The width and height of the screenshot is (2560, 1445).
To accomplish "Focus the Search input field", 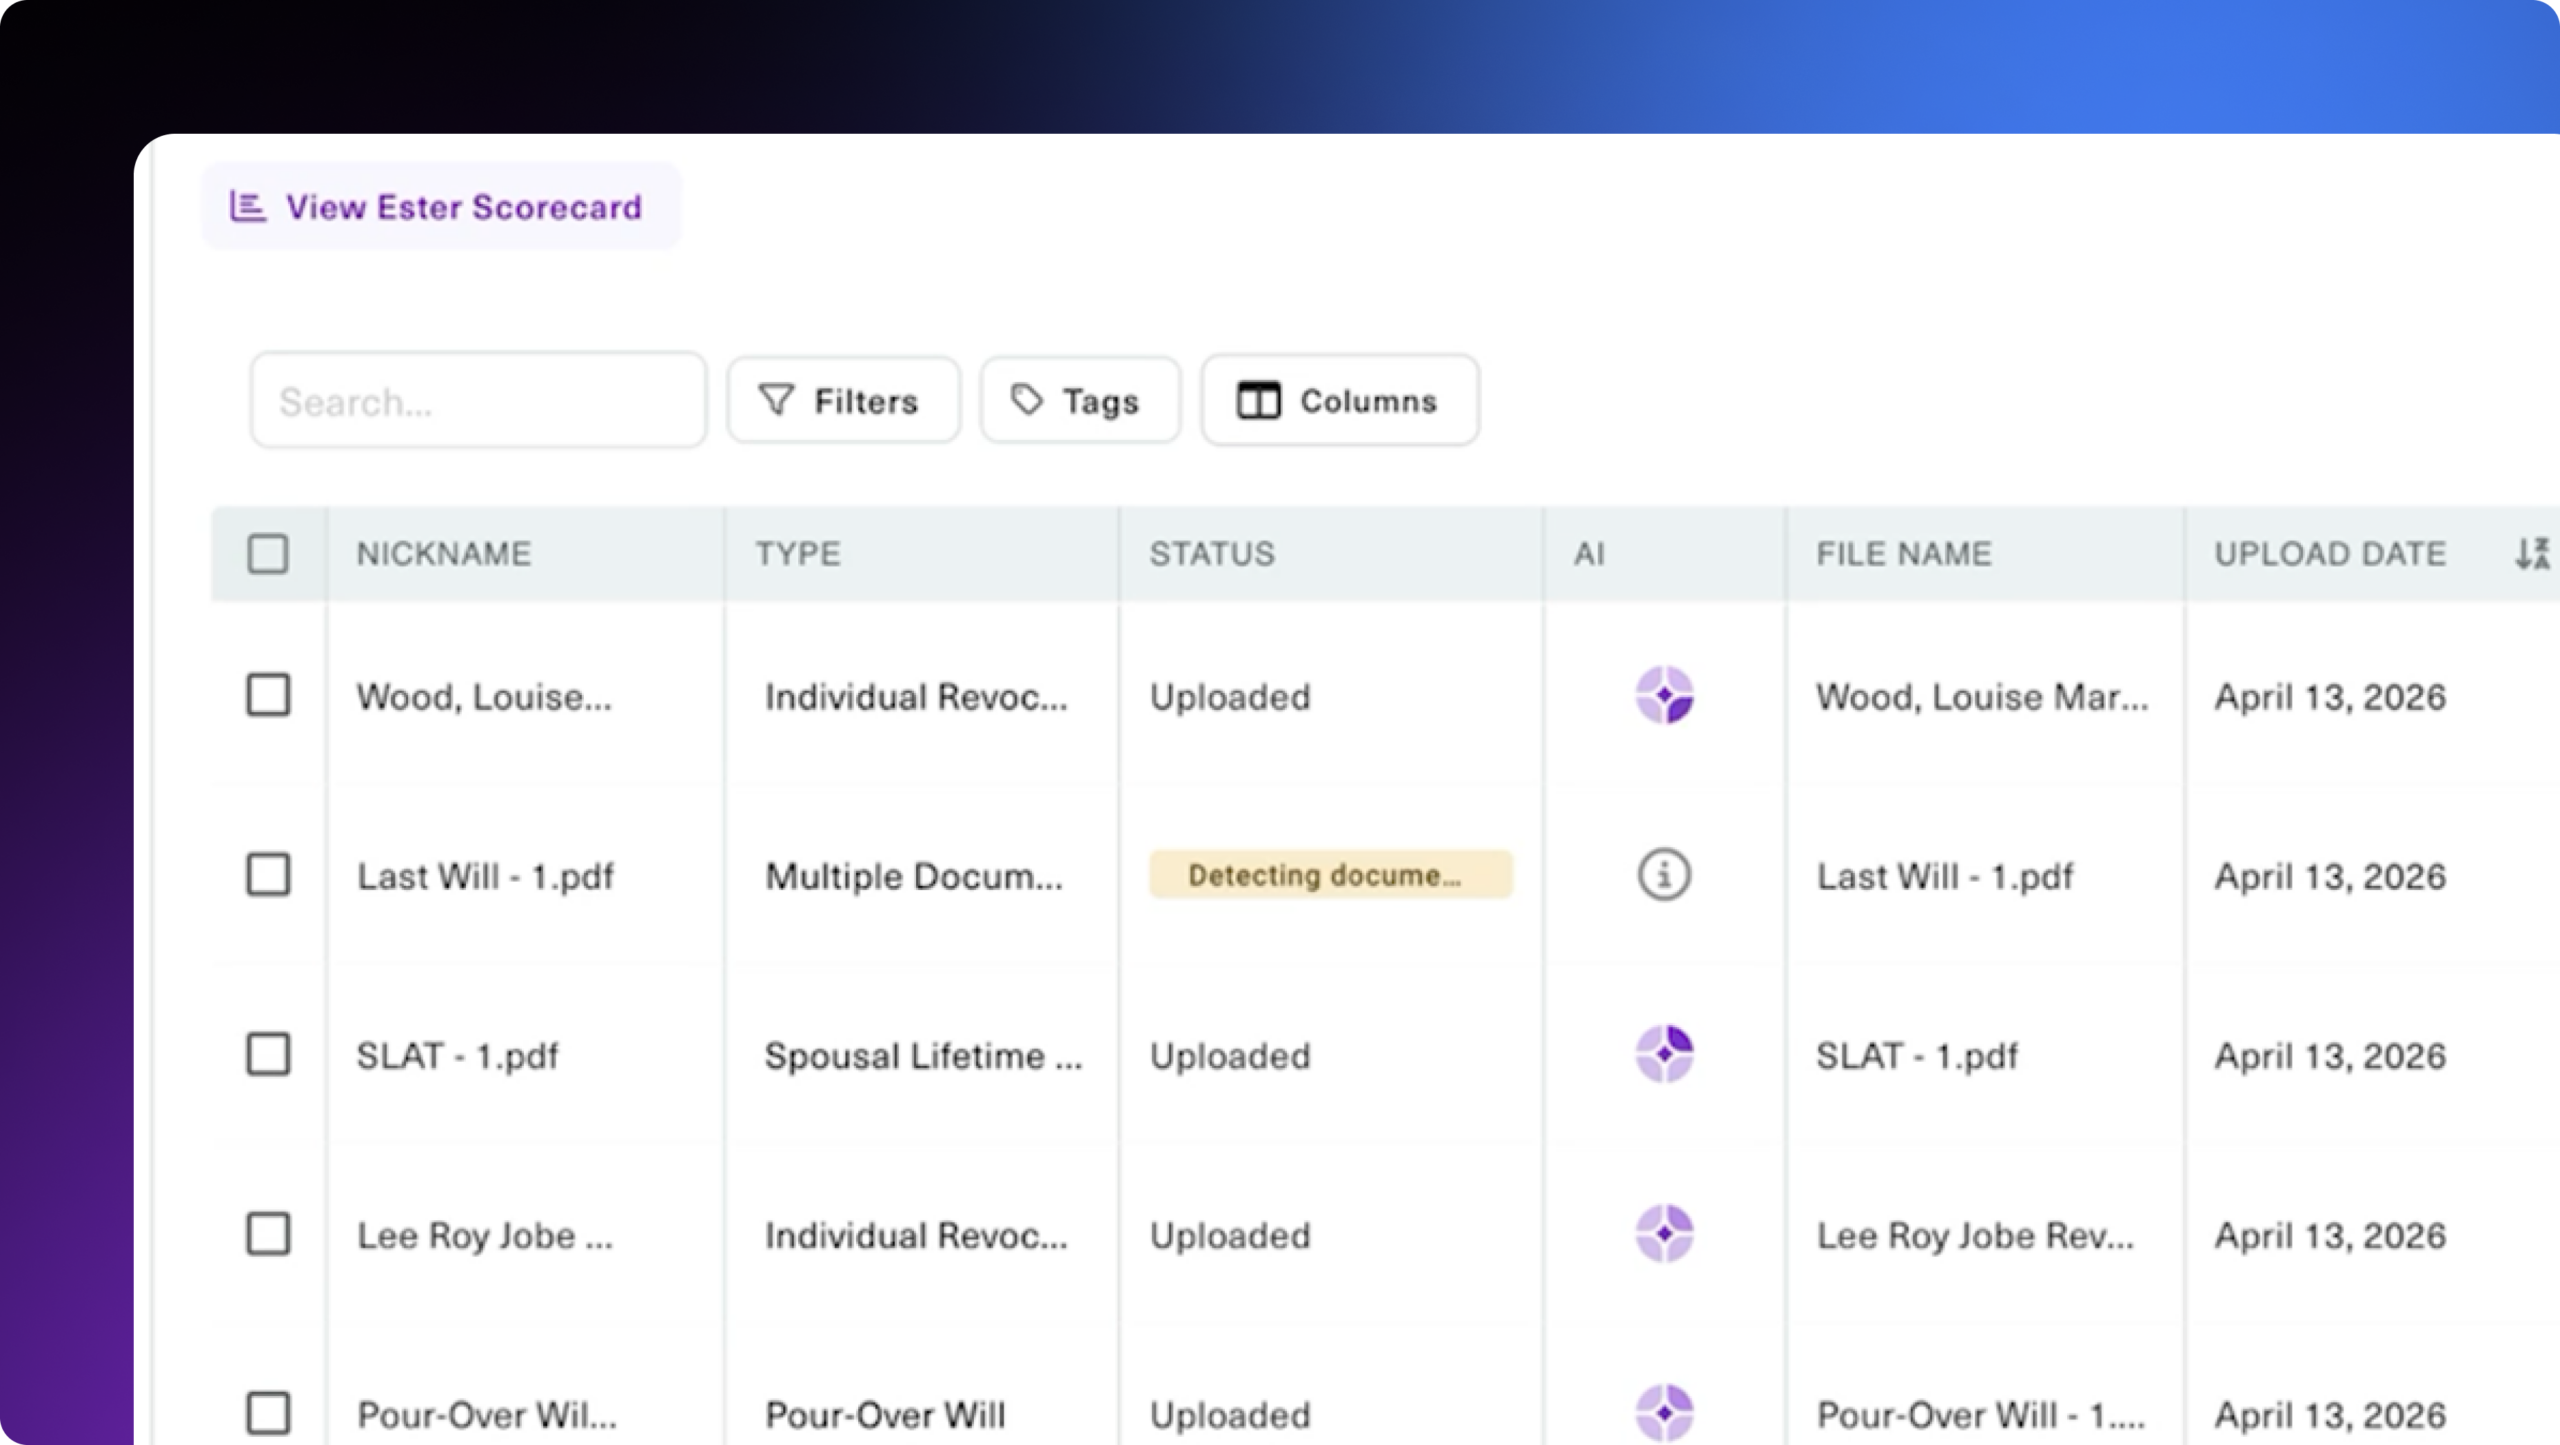I will point(478,400).
